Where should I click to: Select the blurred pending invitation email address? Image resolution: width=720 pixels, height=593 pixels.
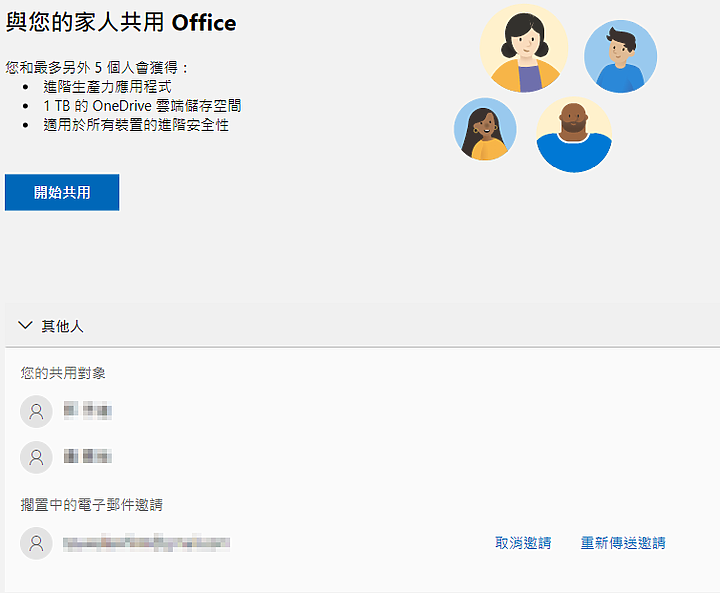pos(146,543)
